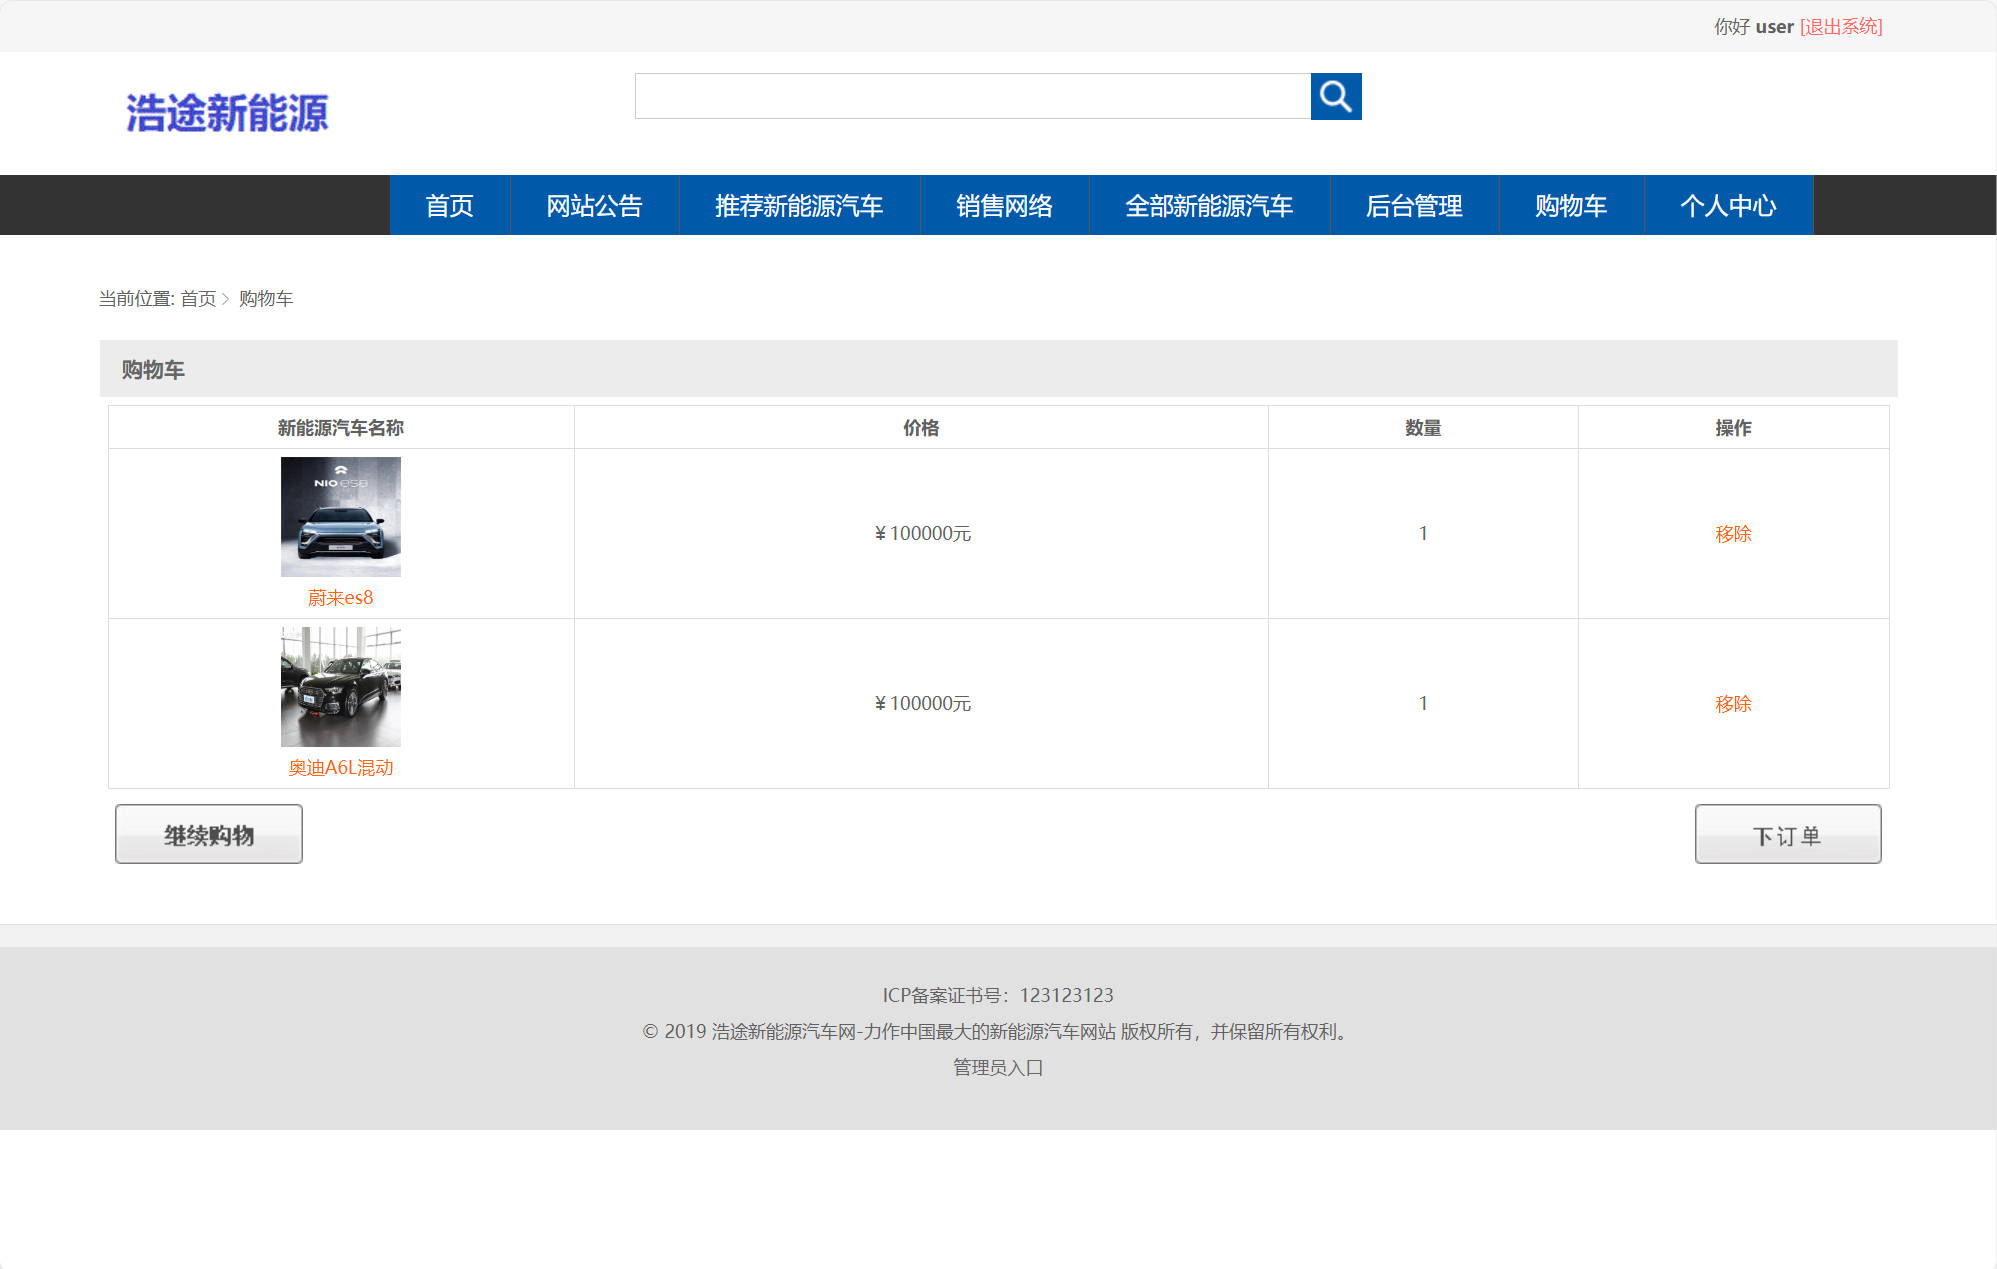Open 后台管理 backend management
This screenshot has height=1269, width=1997.
click(1416, 205)
